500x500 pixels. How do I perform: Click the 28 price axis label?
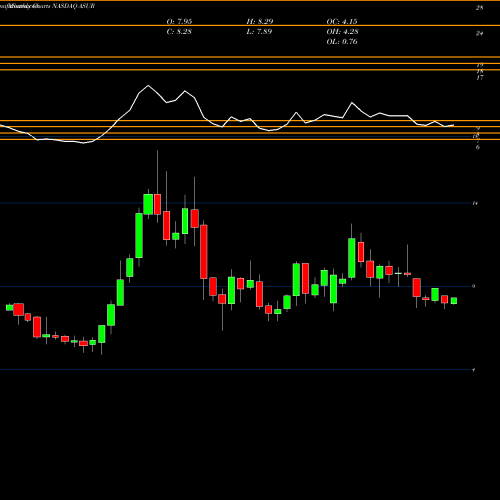coord(479,8)
